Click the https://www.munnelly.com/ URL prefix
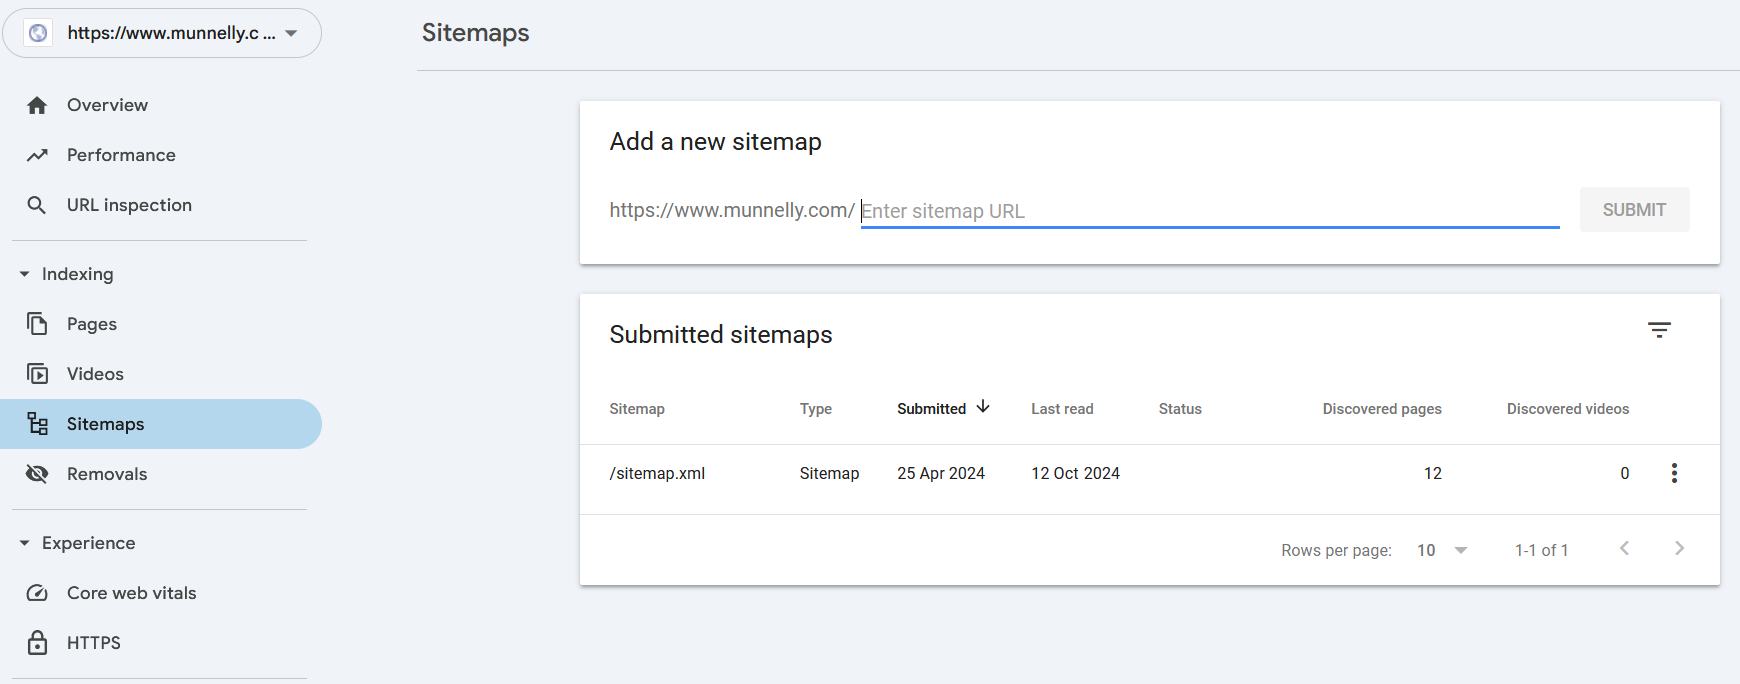The width and height of the screenshot is (1740, 684). 732,210
